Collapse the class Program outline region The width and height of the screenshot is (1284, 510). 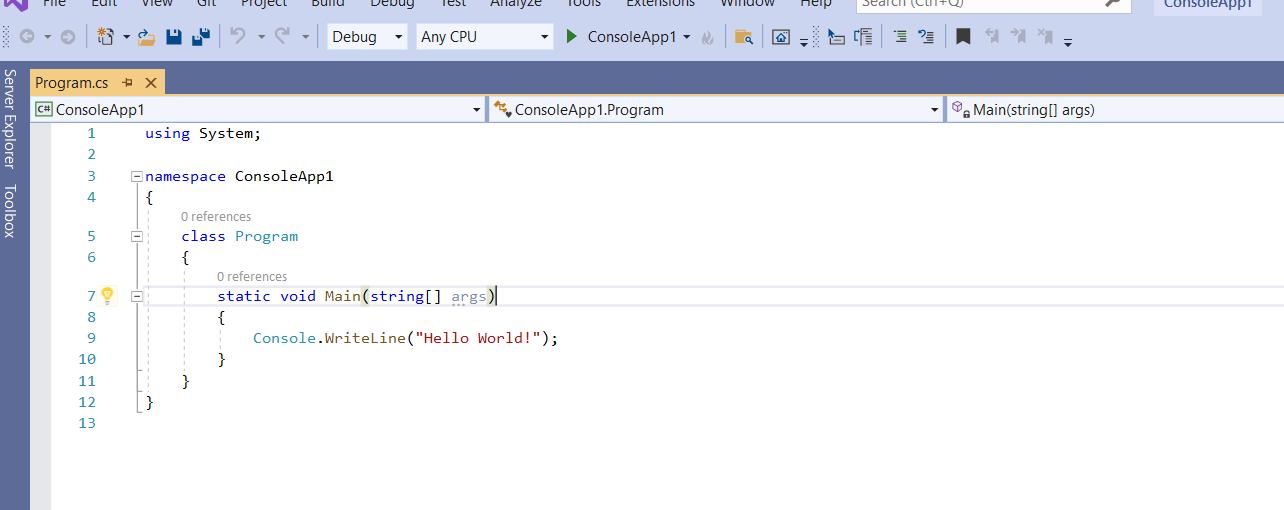pyautogui.click(x=136, y=237)
